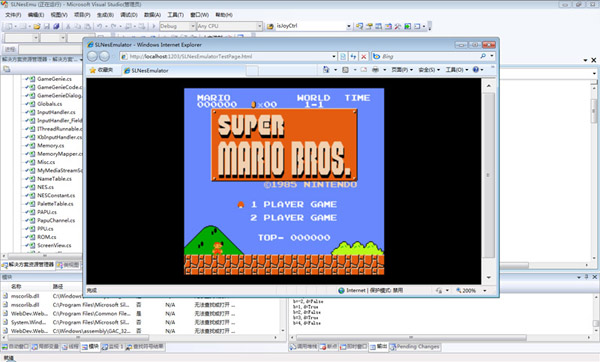
Task: Switch to the 输出 Output tab
Action: 378,347
